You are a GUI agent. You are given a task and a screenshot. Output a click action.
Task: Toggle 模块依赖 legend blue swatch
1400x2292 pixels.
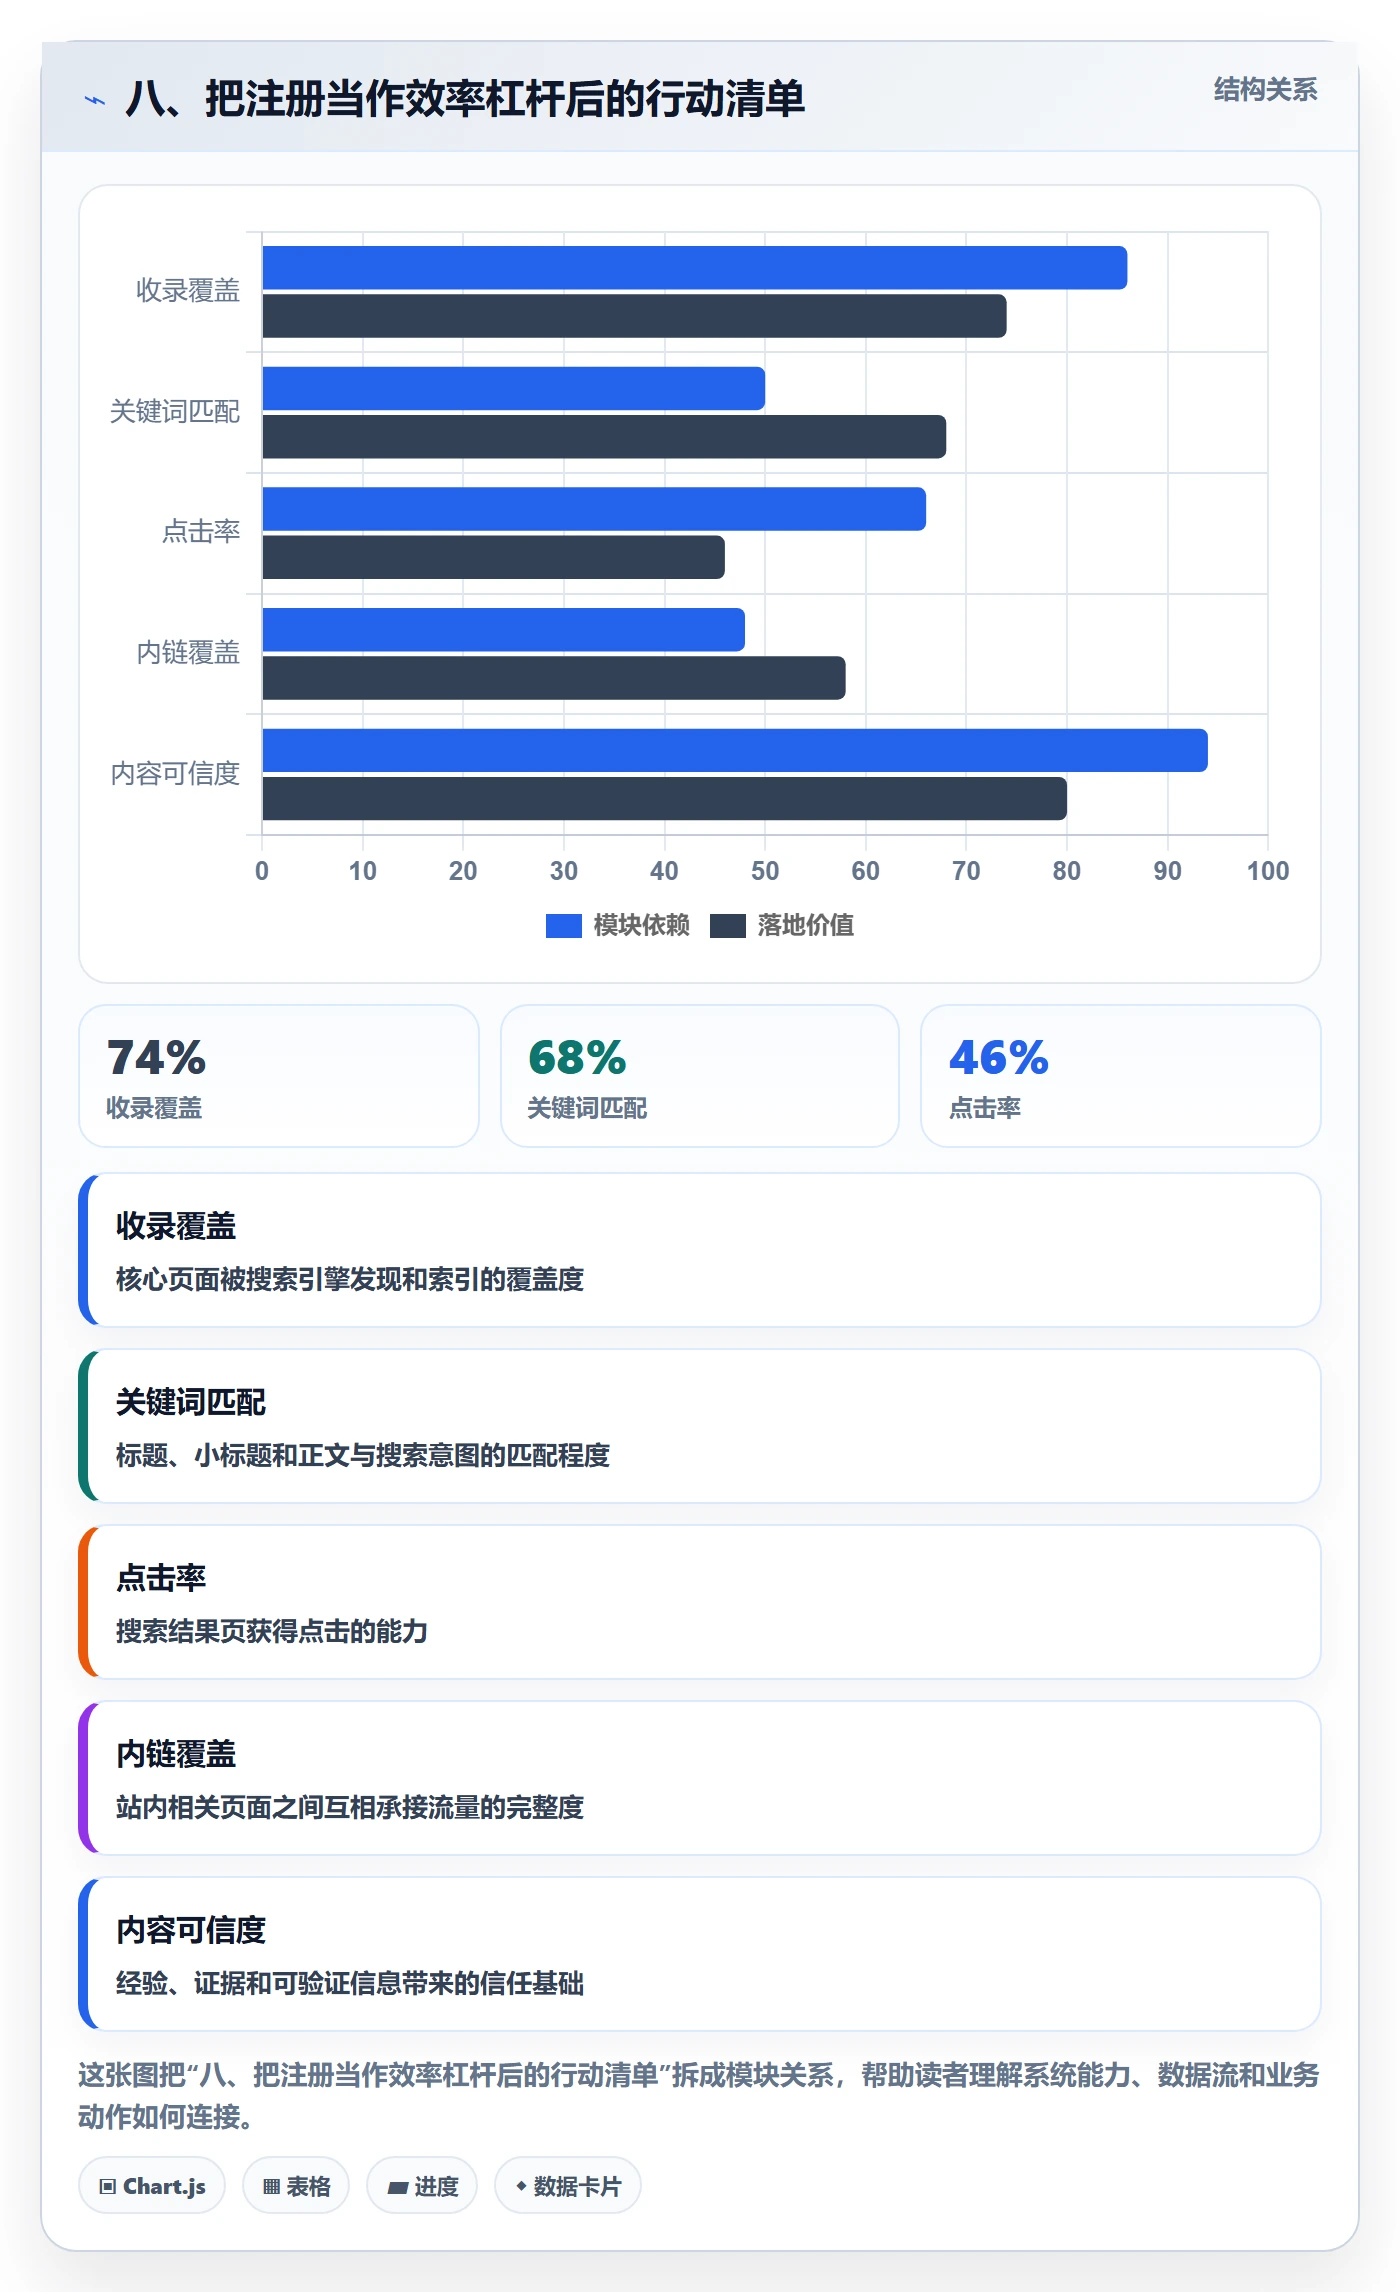click(x=563, y=926)
